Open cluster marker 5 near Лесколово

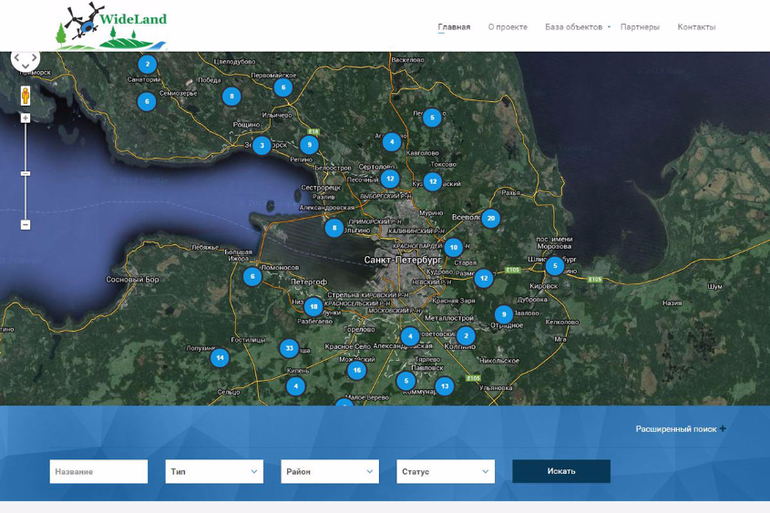click(x=432, y=118)
